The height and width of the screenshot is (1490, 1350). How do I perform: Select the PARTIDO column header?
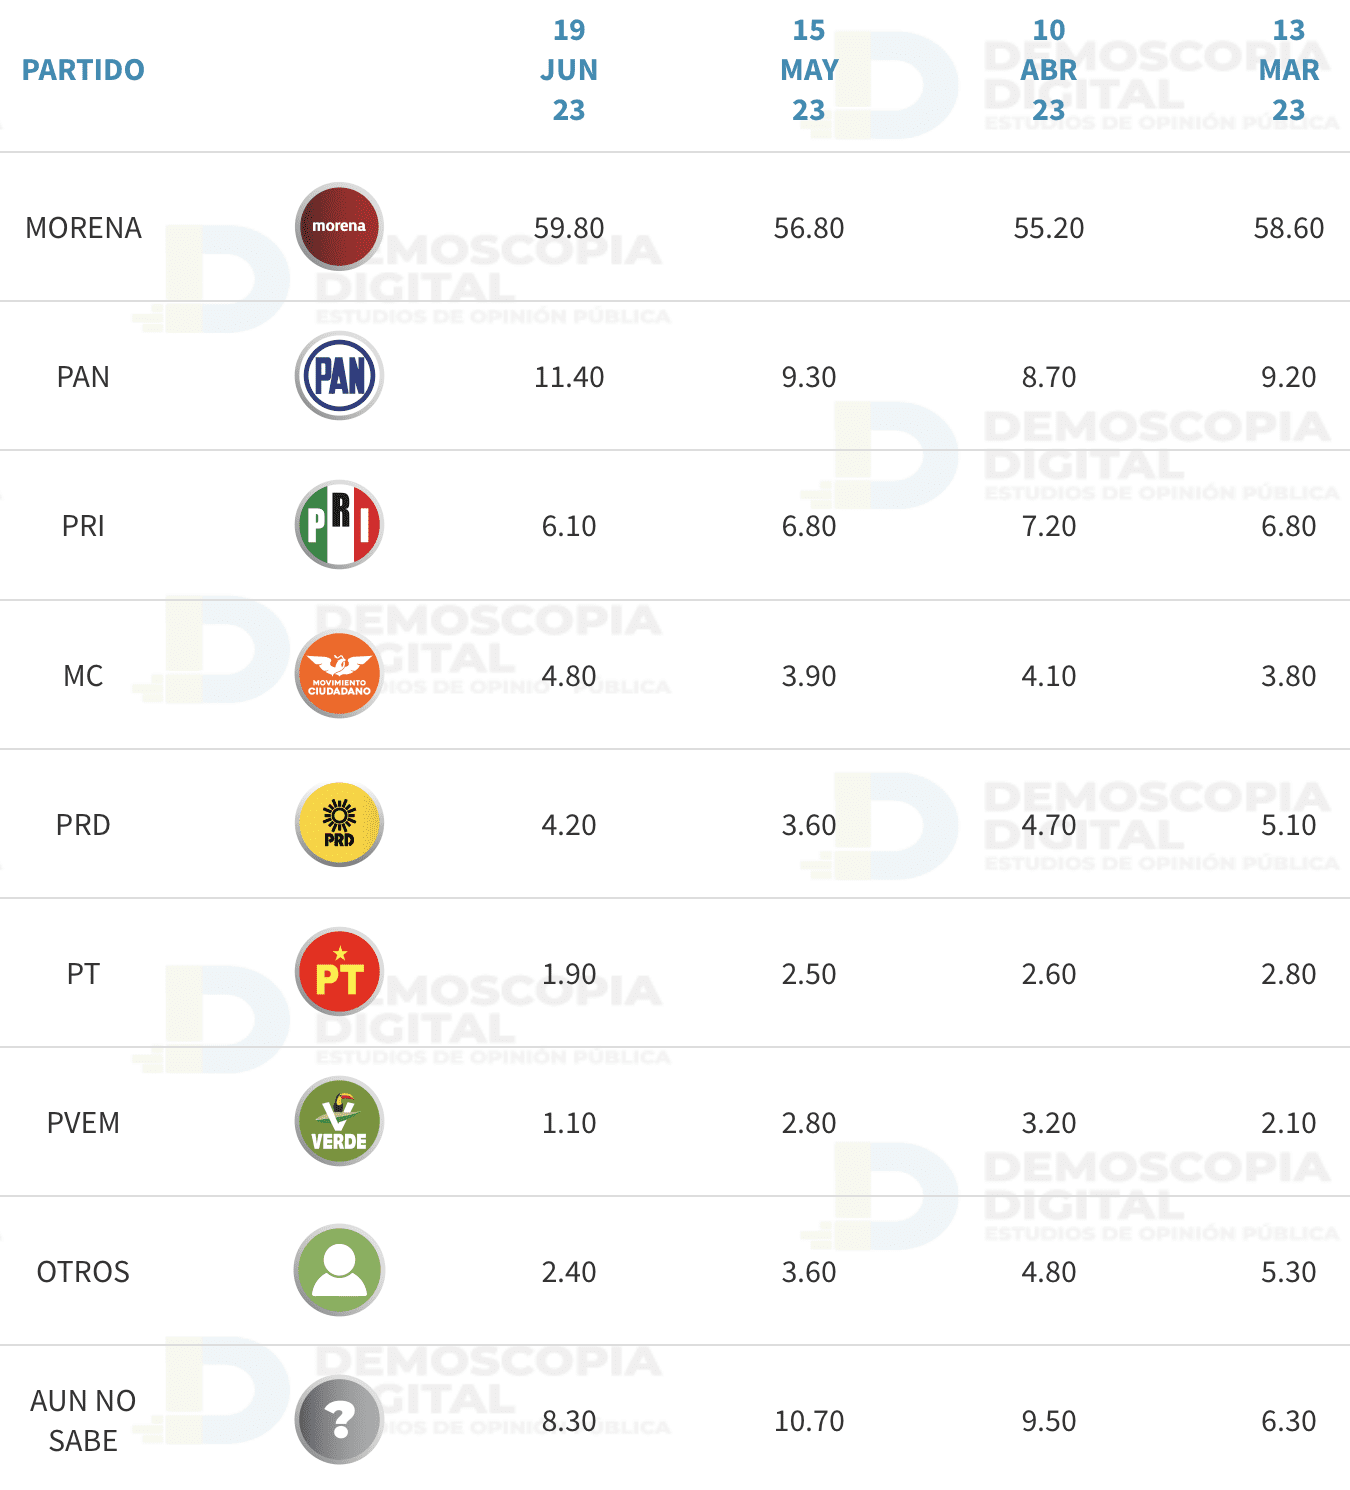[83, 70]
